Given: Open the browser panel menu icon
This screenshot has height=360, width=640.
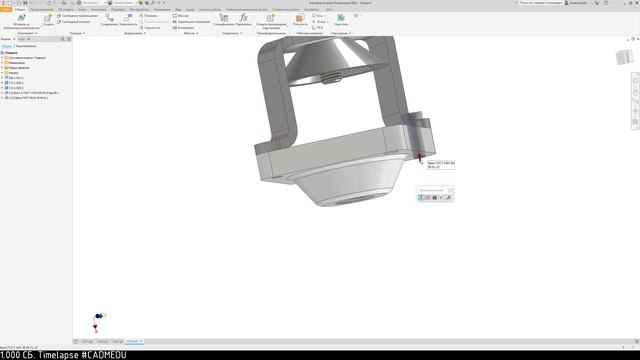Looking at the screenshot, I should click(x=69, y=39).
